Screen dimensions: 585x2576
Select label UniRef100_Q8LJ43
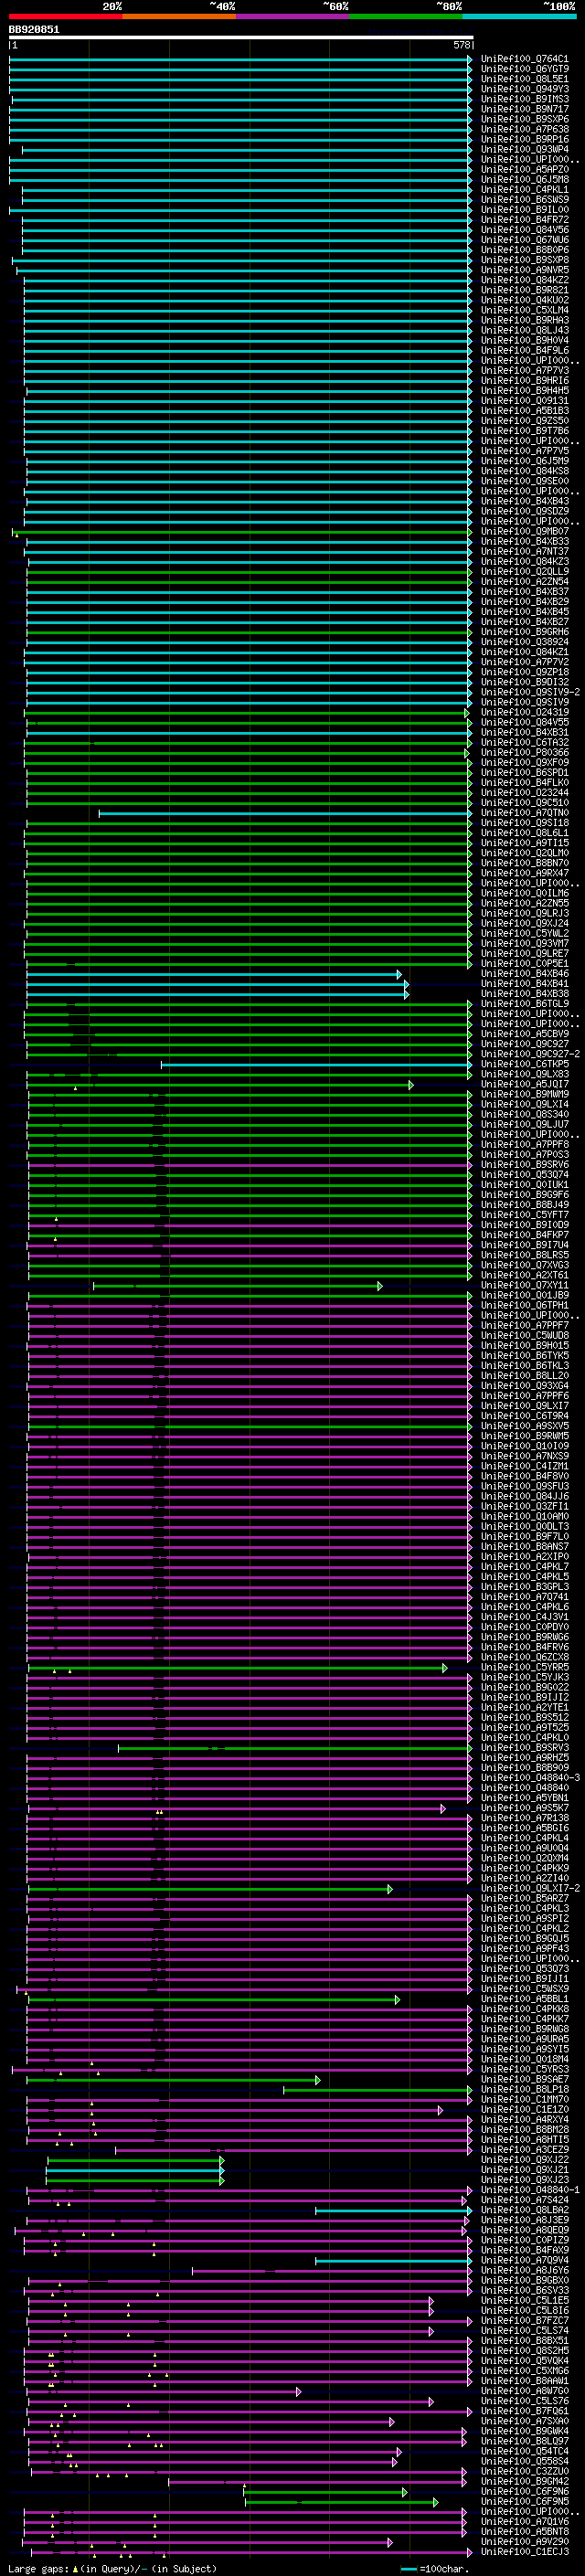point(524,330)
